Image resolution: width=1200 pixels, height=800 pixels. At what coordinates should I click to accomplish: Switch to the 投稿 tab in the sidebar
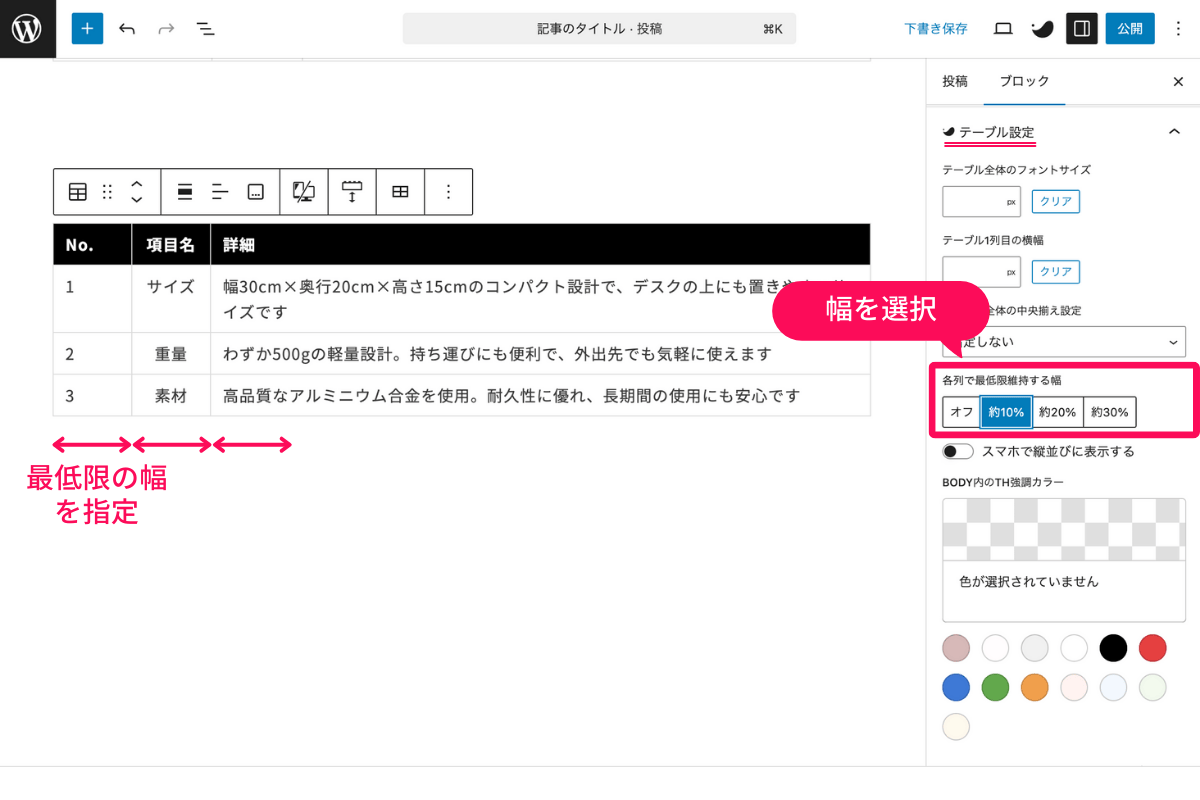955,81
